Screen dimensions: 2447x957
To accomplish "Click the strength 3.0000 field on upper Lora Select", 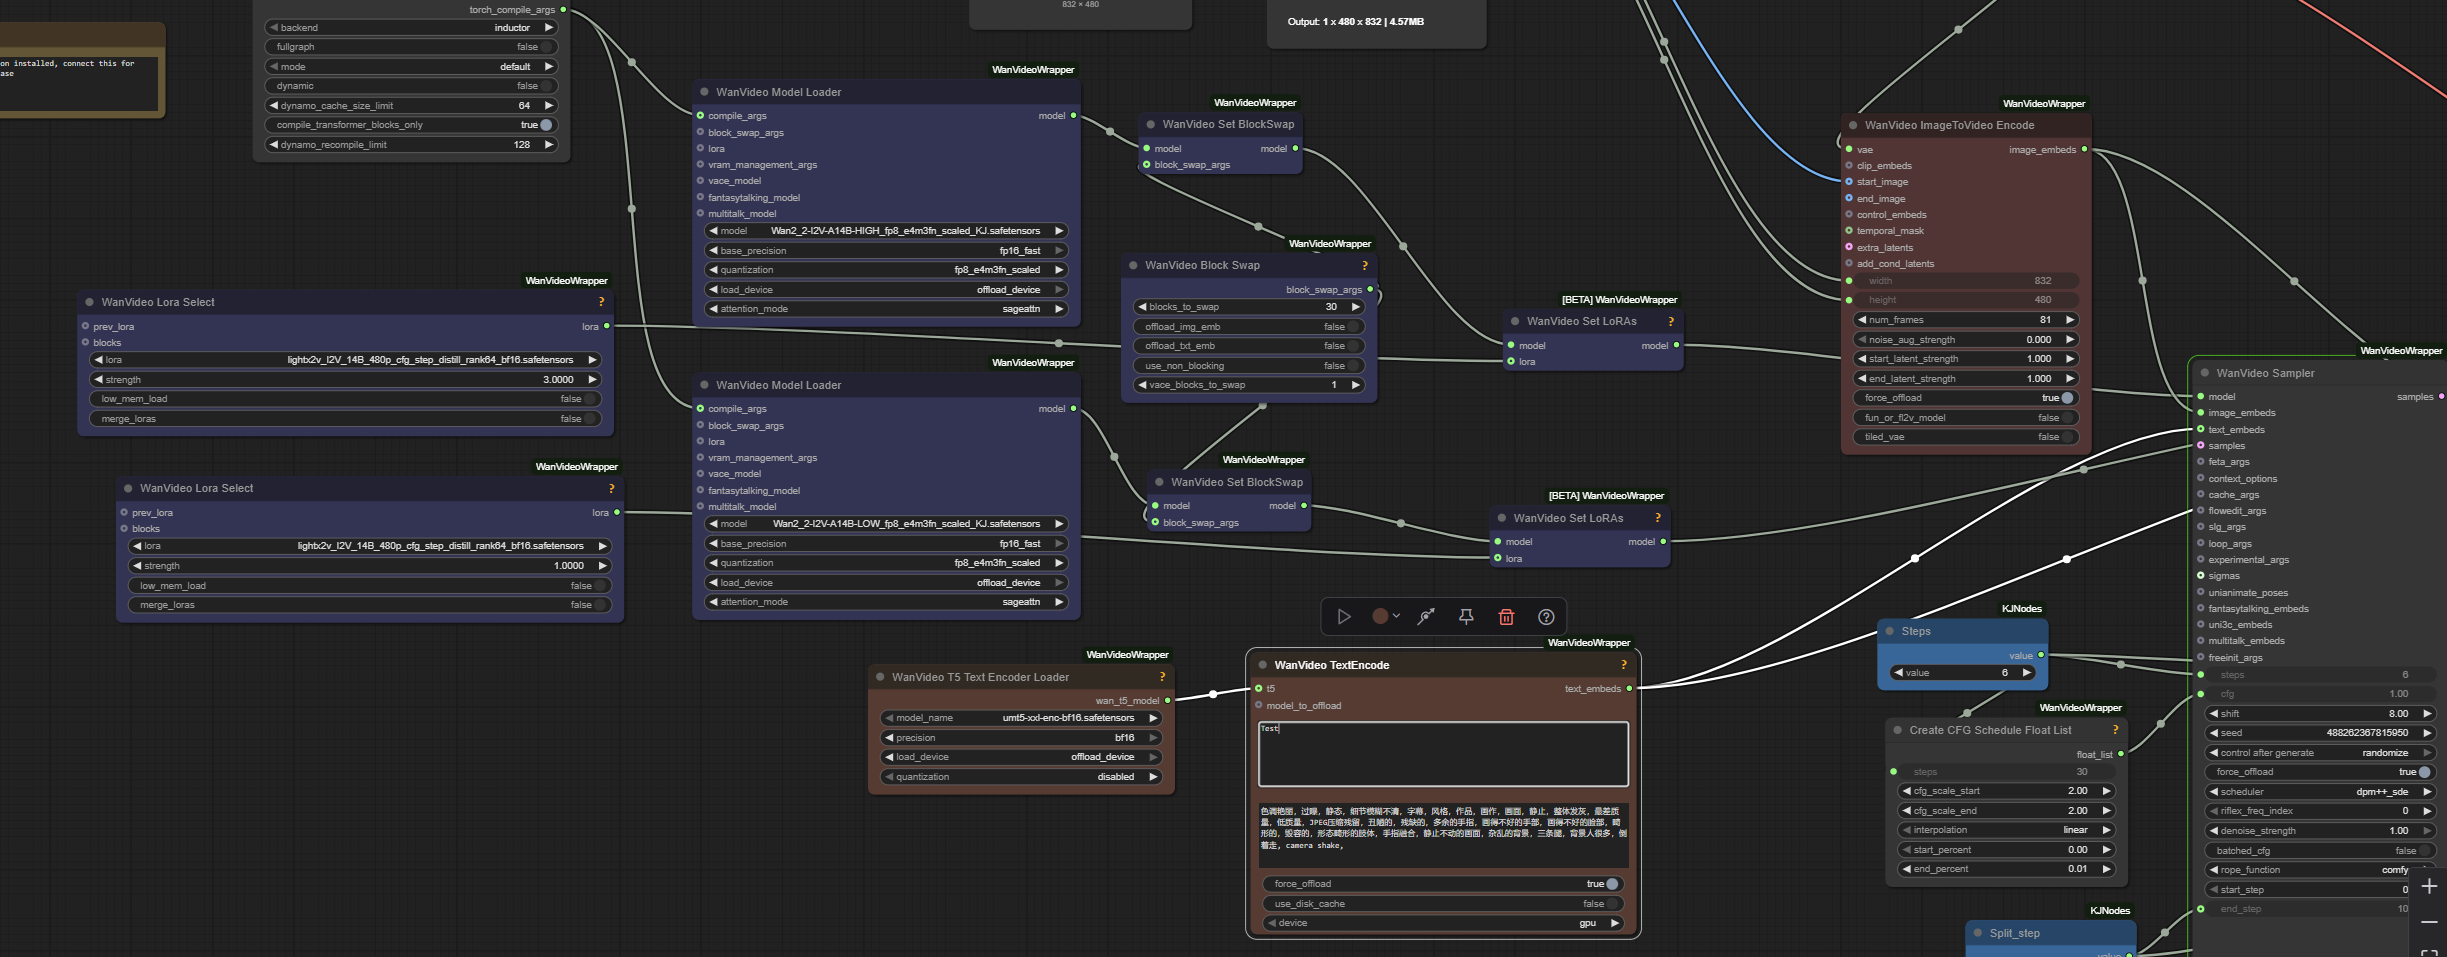I will click(345, 380).
